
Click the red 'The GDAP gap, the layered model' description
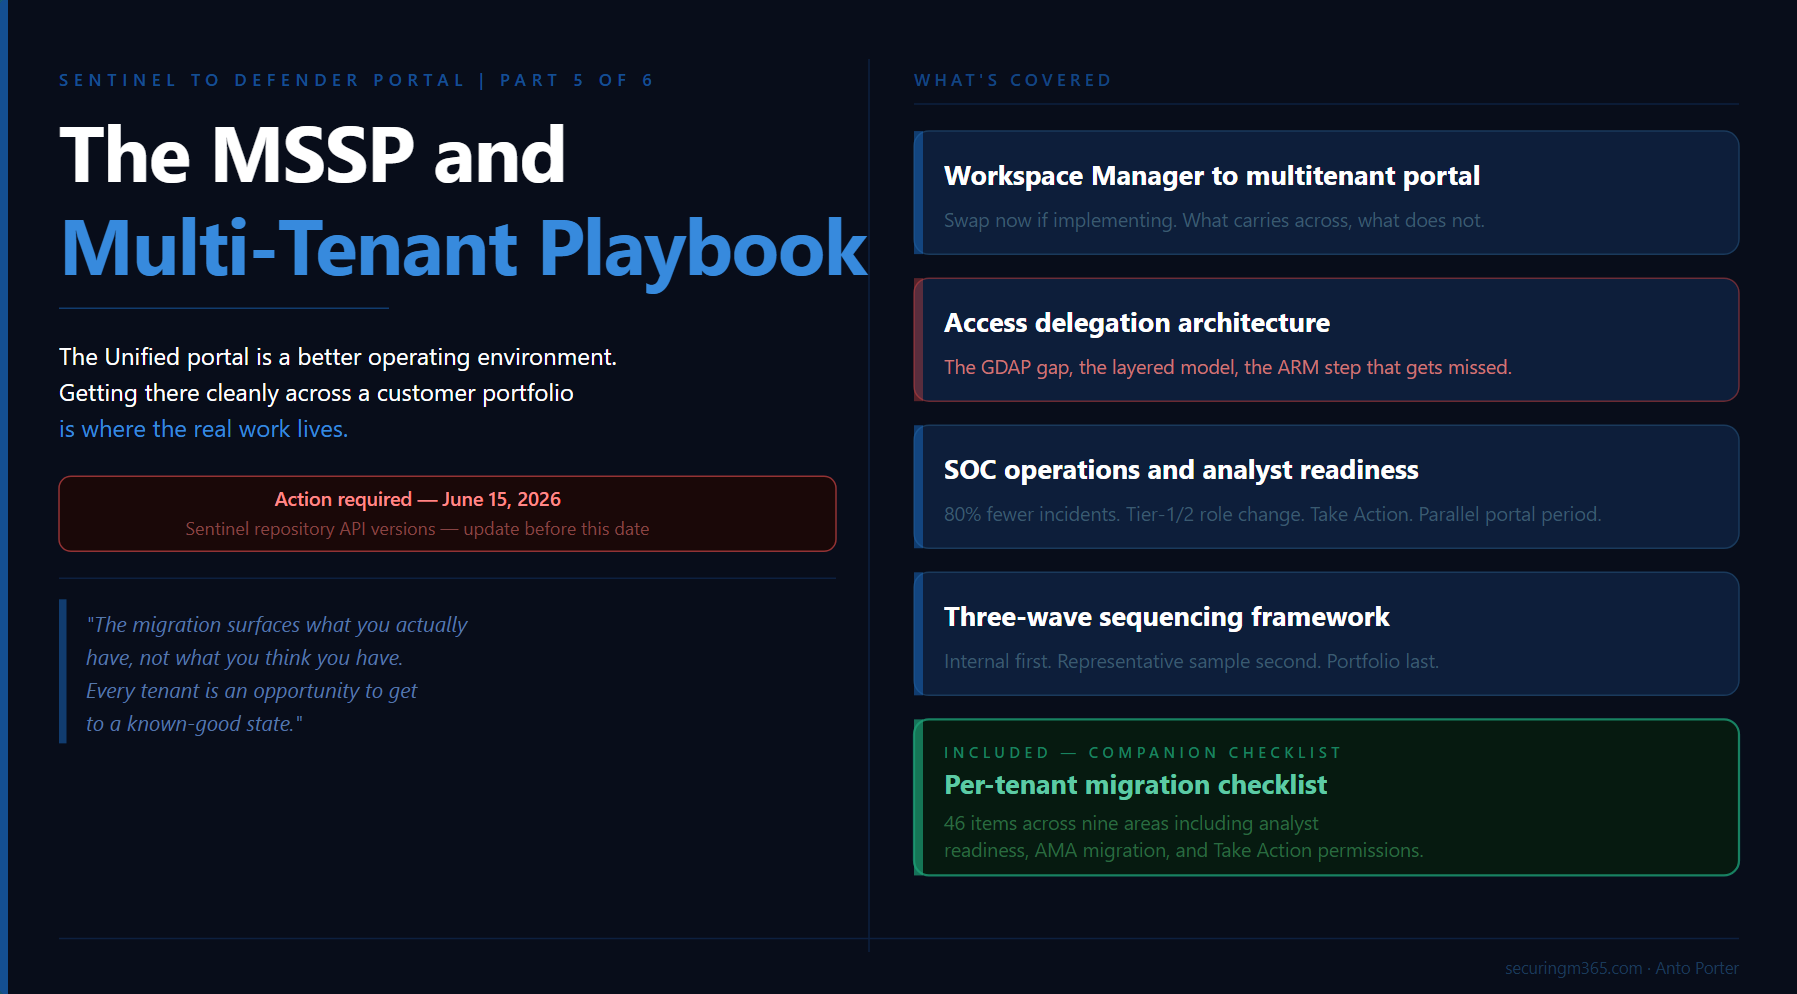click(1228, 367)
